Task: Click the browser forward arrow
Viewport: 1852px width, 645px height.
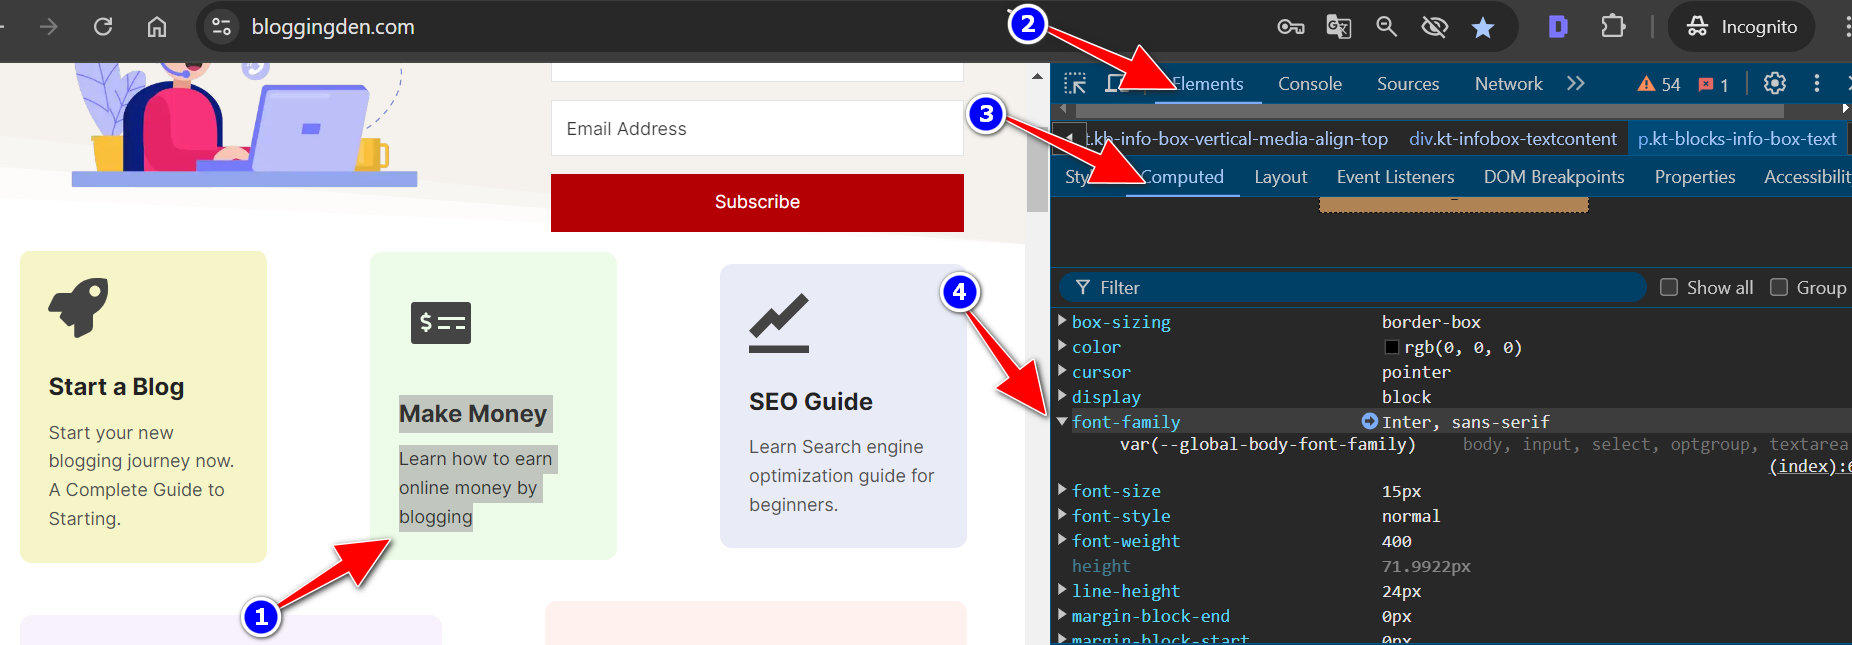Action: [x=48, y=27]
